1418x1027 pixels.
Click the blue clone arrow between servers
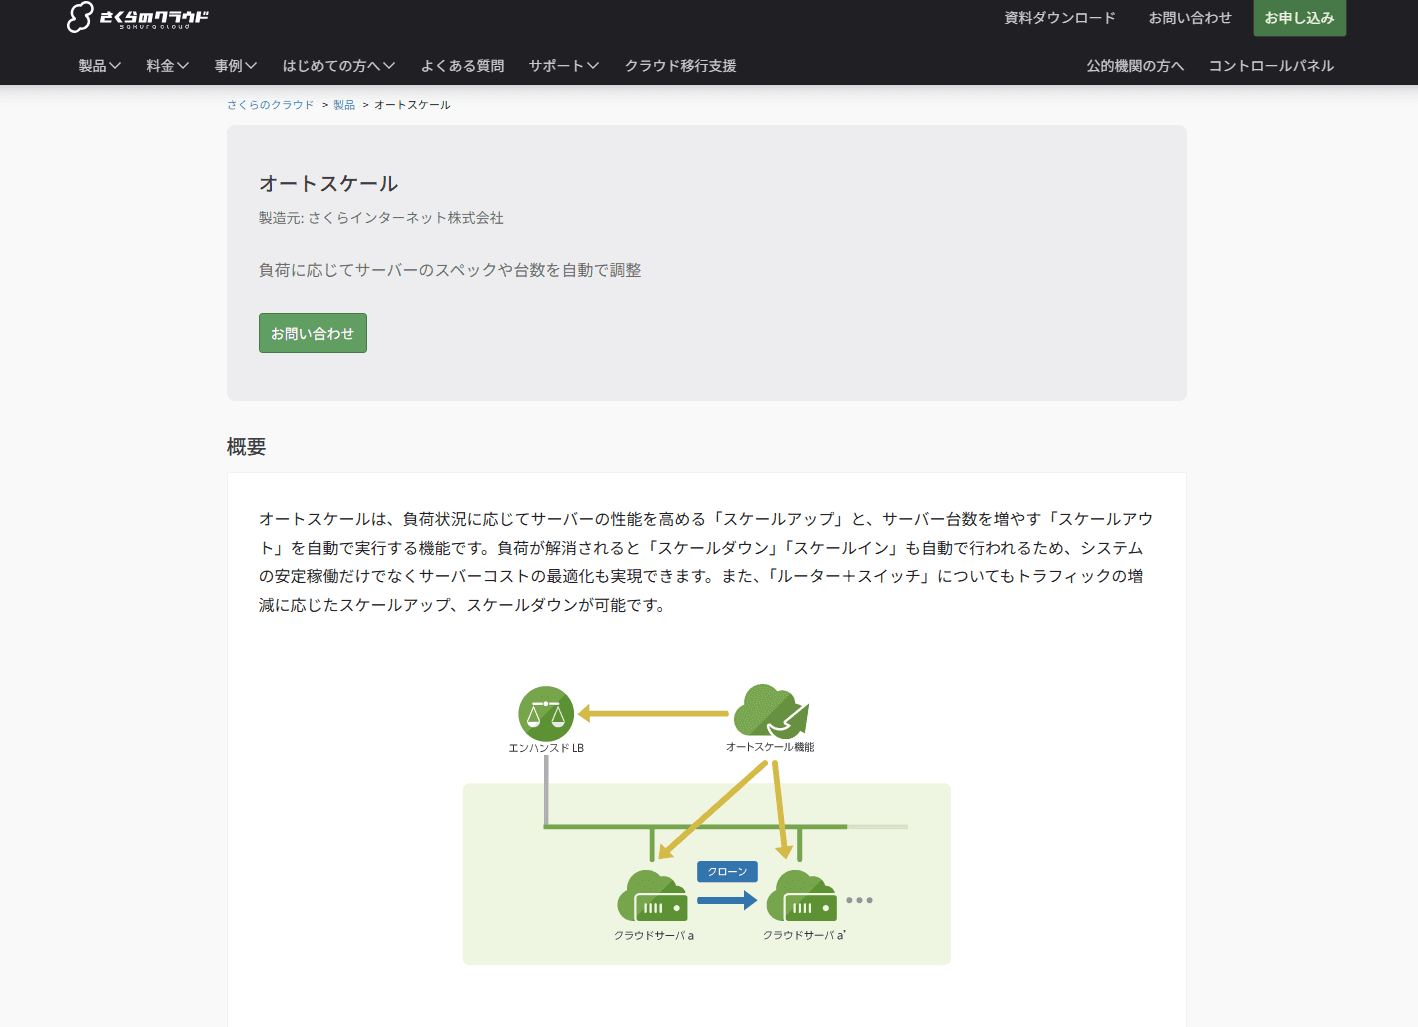point(727,900)
